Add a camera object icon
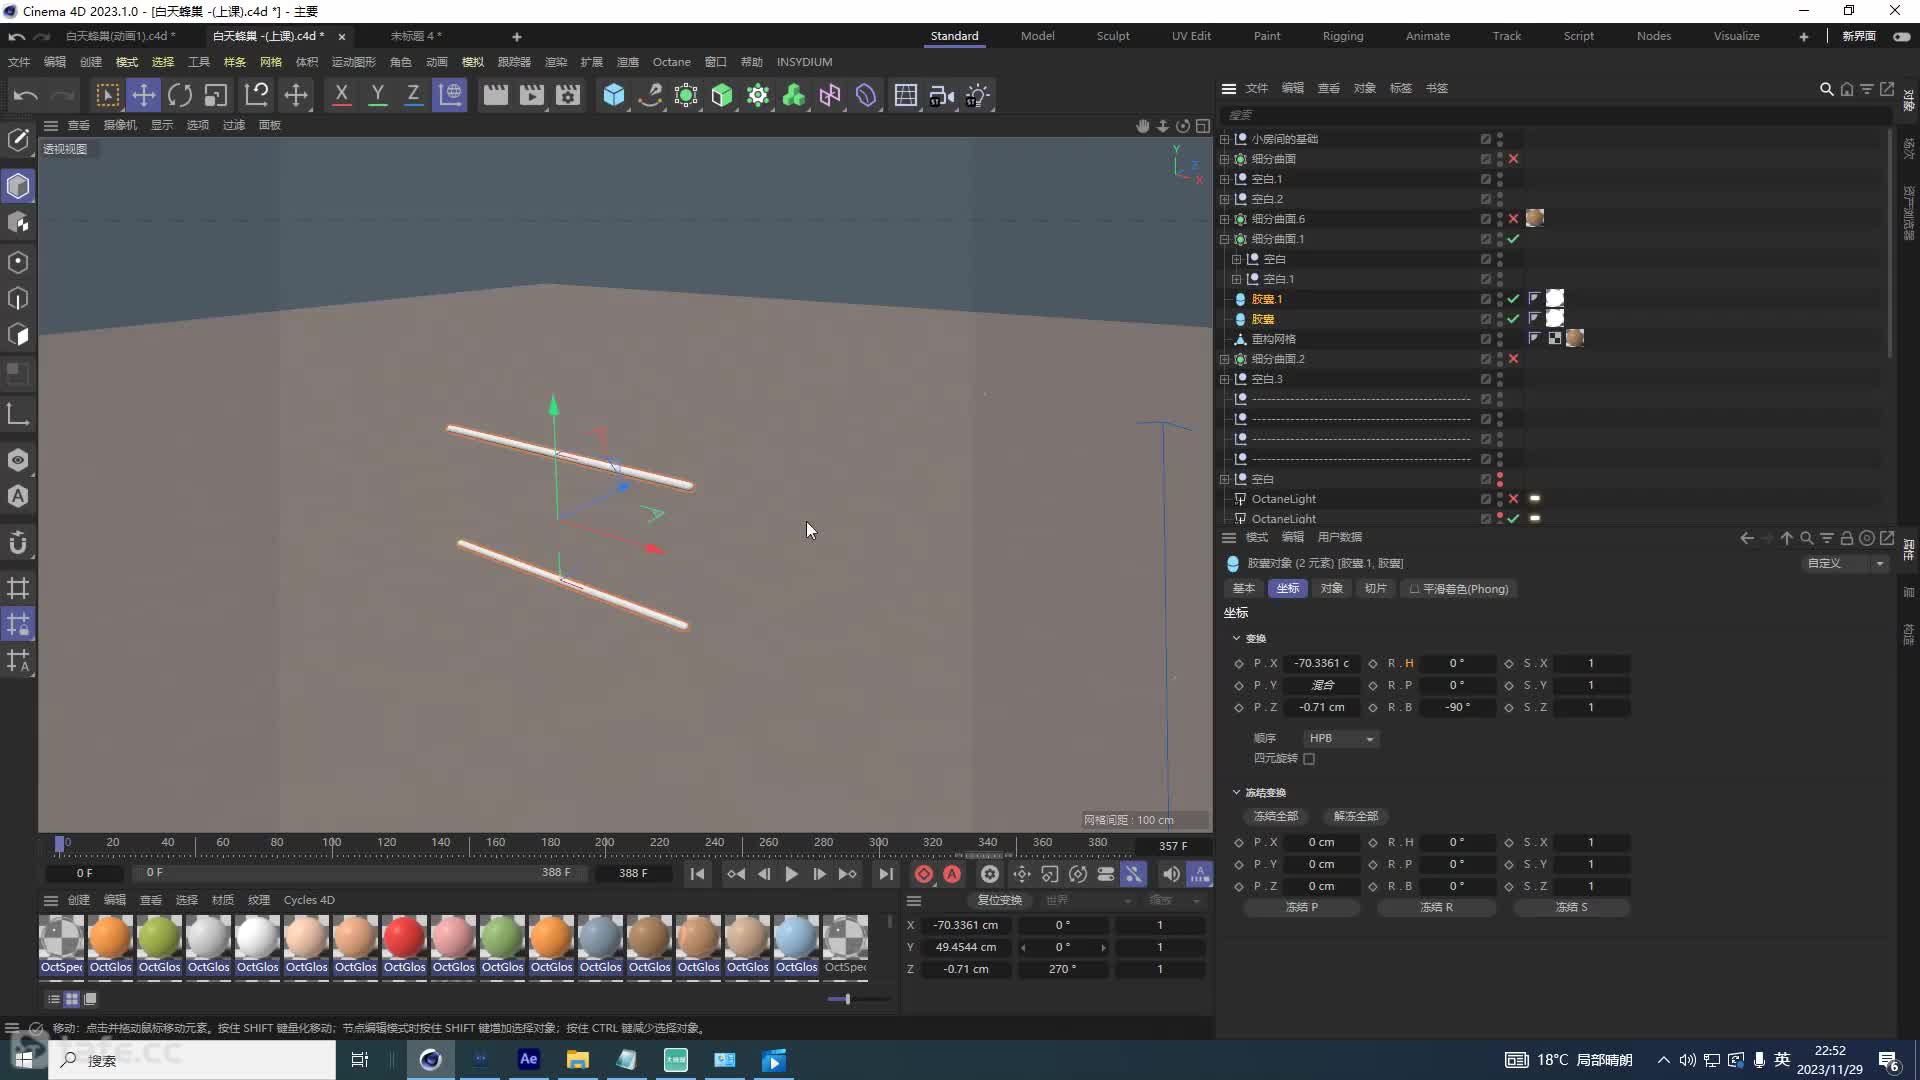The image size is (1920, 1080). pyautogui.click(x=941, y=95)
